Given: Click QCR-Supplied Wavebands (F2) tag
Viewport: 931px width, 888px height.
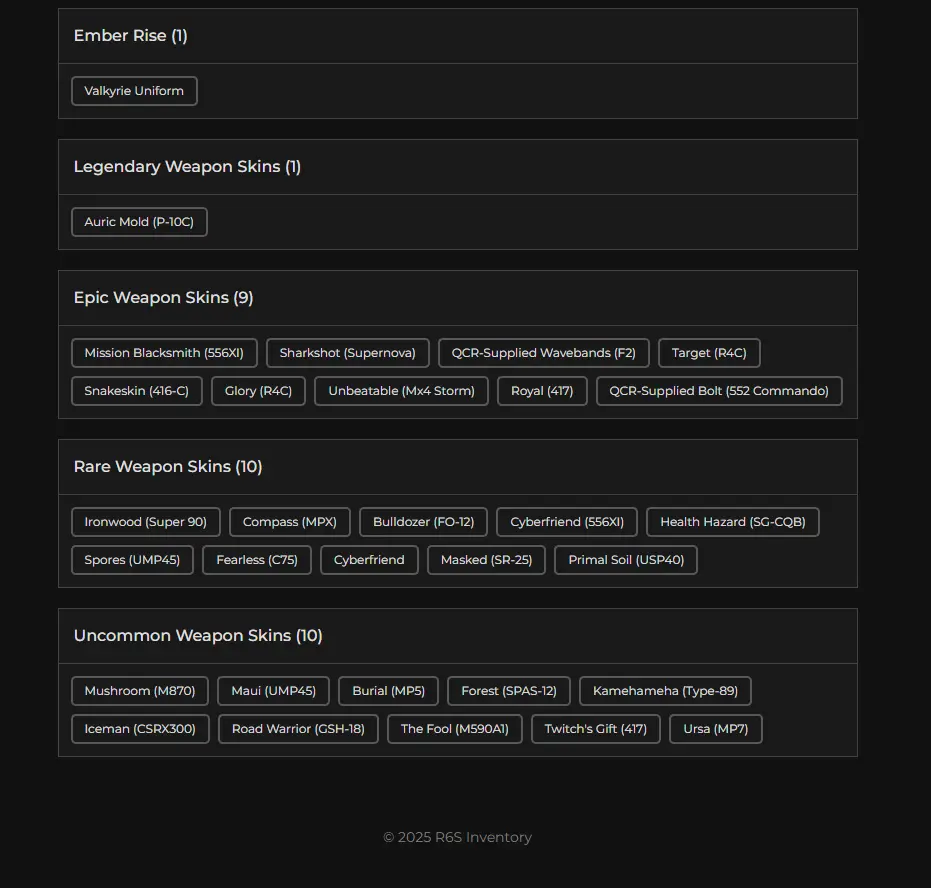Looking at the screenshot, I should point(543,353).
